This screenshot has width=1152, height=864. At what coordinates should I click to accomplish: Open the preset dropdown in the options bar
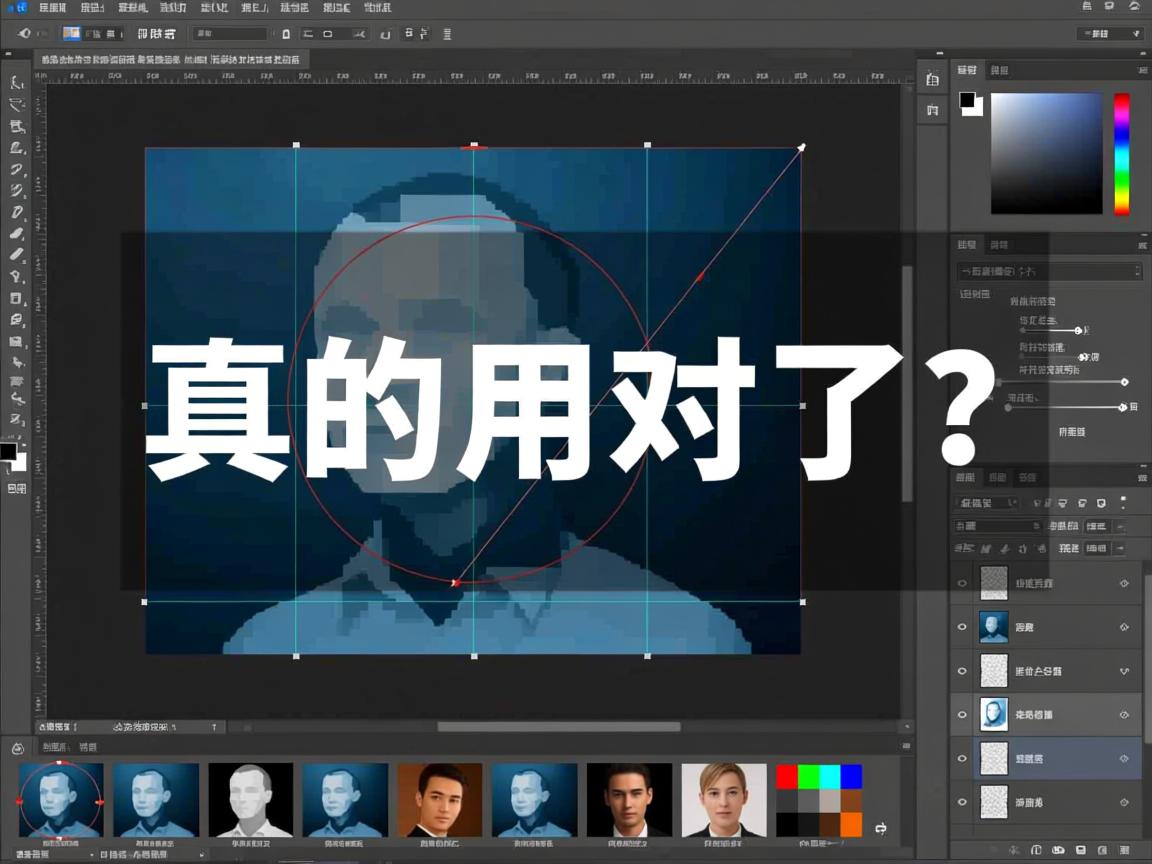point(228,33)
